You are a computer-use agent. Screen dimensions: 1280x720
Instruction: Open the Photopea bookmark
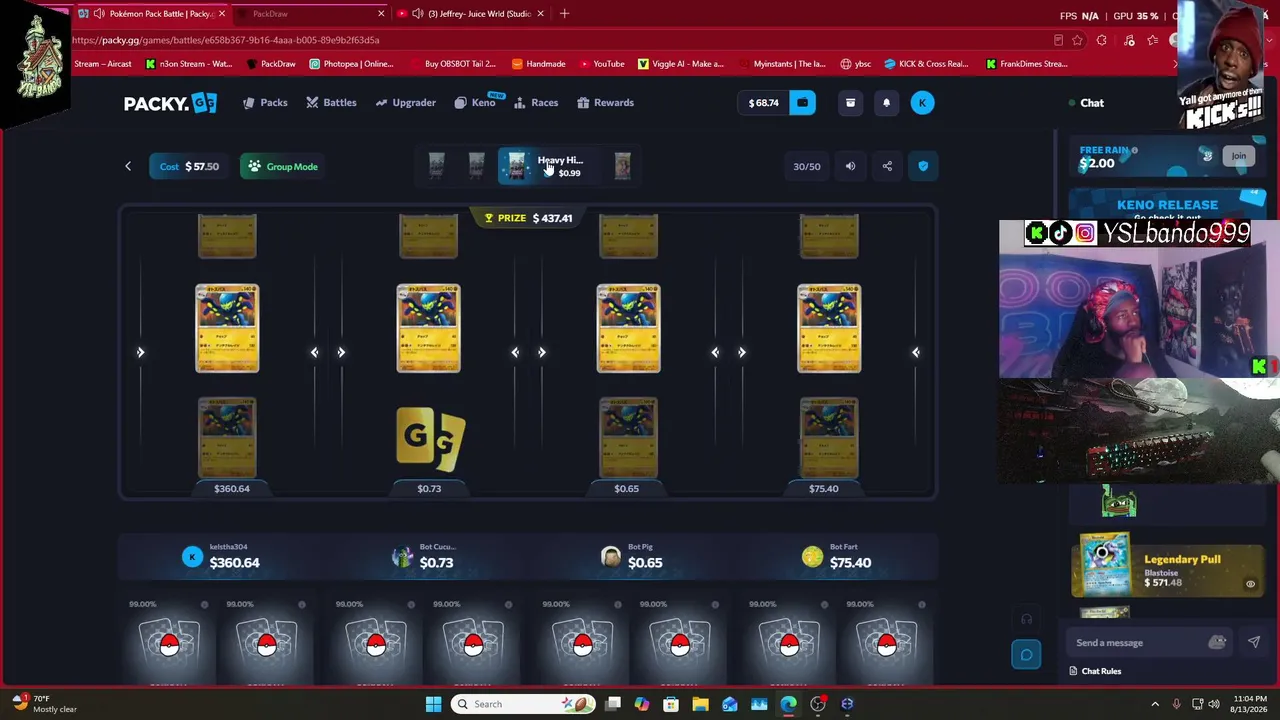coord(351,64)
